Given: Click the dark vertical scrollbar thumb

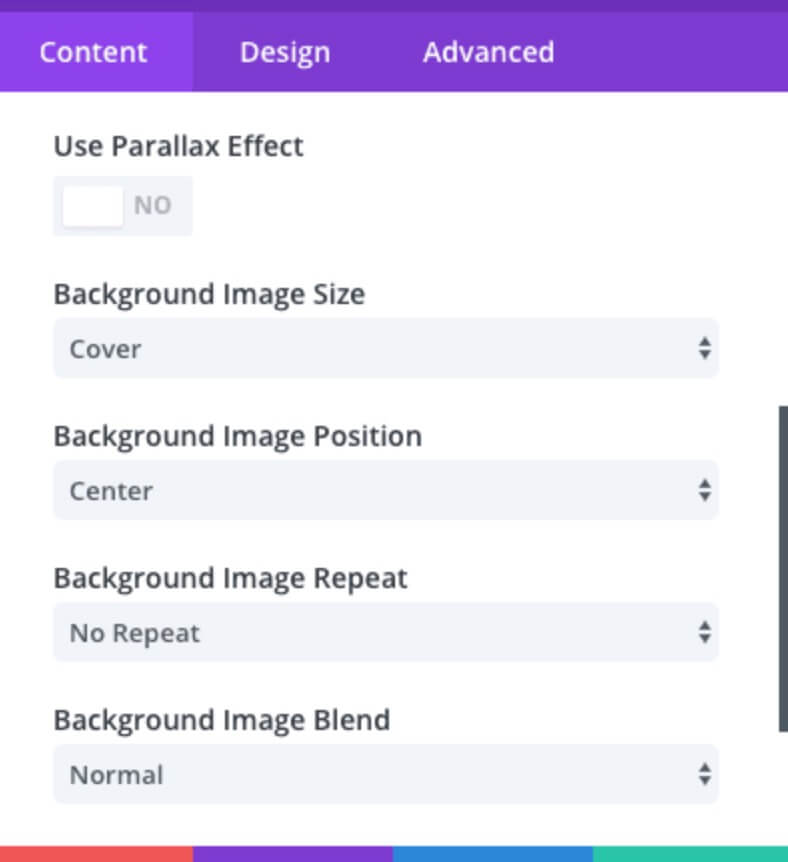Looking at the screenshot, I should [784, 569].
